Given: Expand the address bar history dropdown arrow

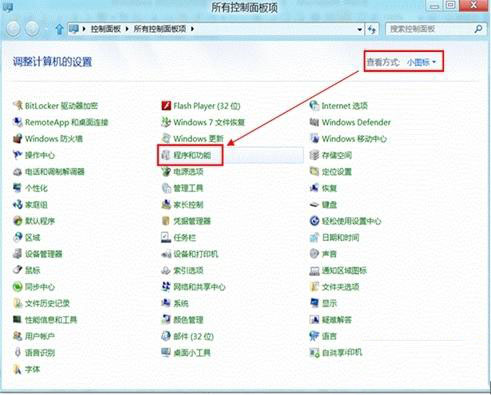Looking at the screenshot, I should (360, 29).
